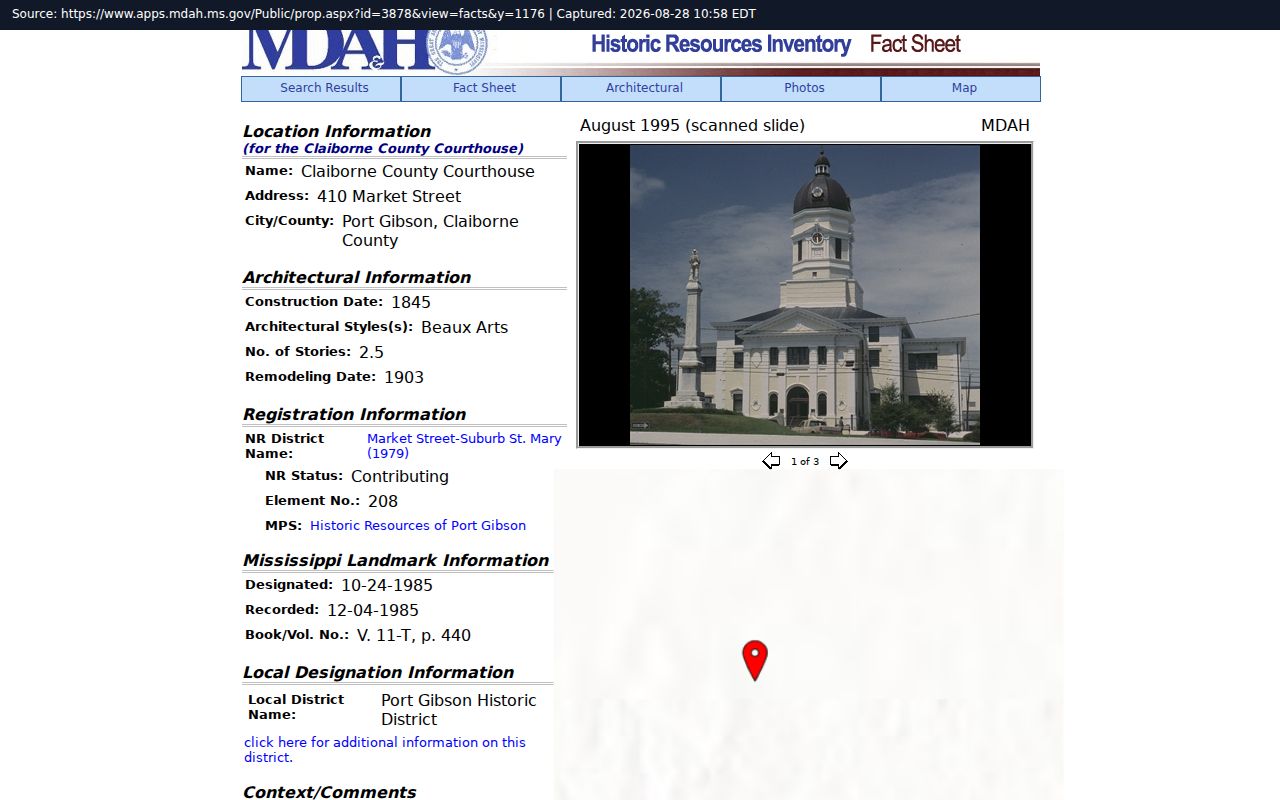Click the MDAH photo credit text

point(1005,126)
